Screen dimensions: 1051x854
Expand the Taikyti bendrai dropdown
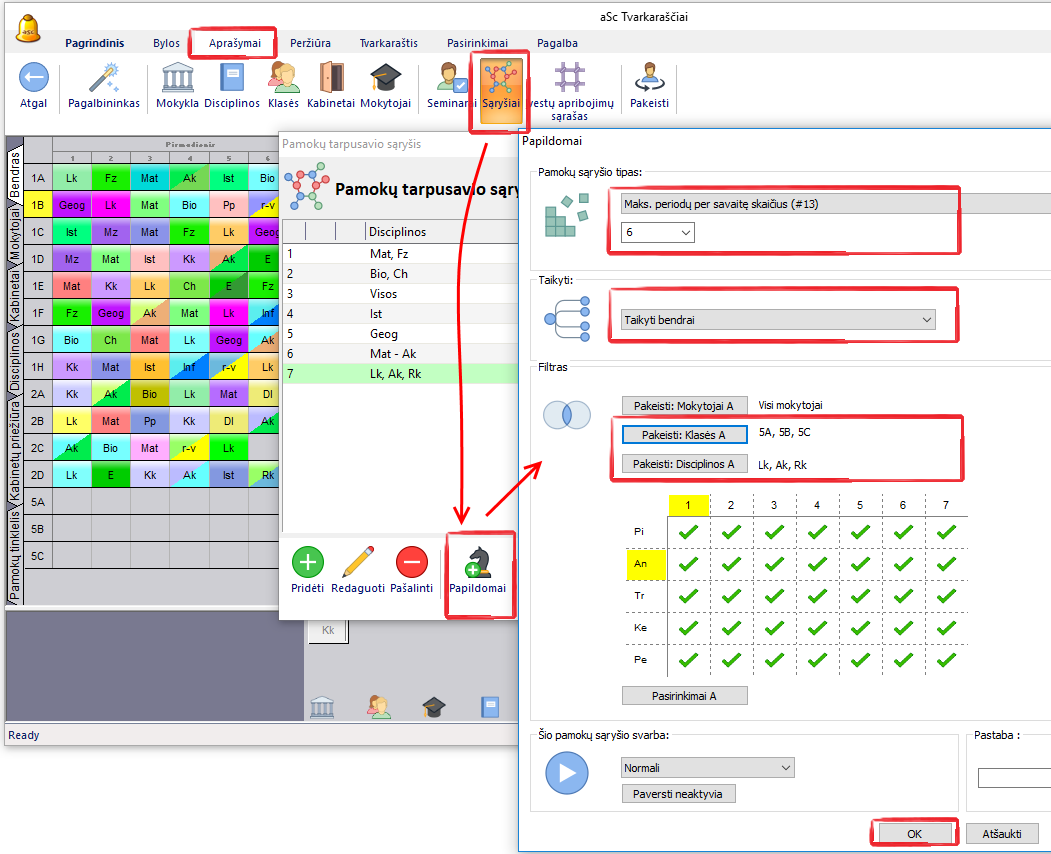tap(778, 320)
